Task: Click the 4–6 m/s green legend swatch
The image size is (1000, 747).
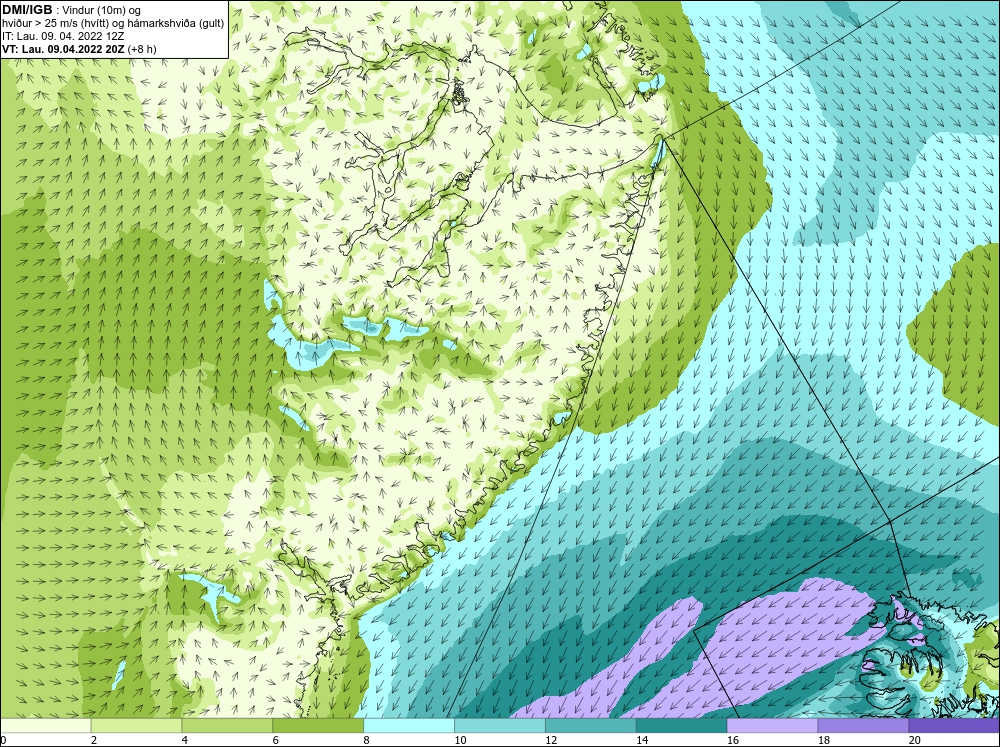Action: pyautogui.click(x=227, y=726)
